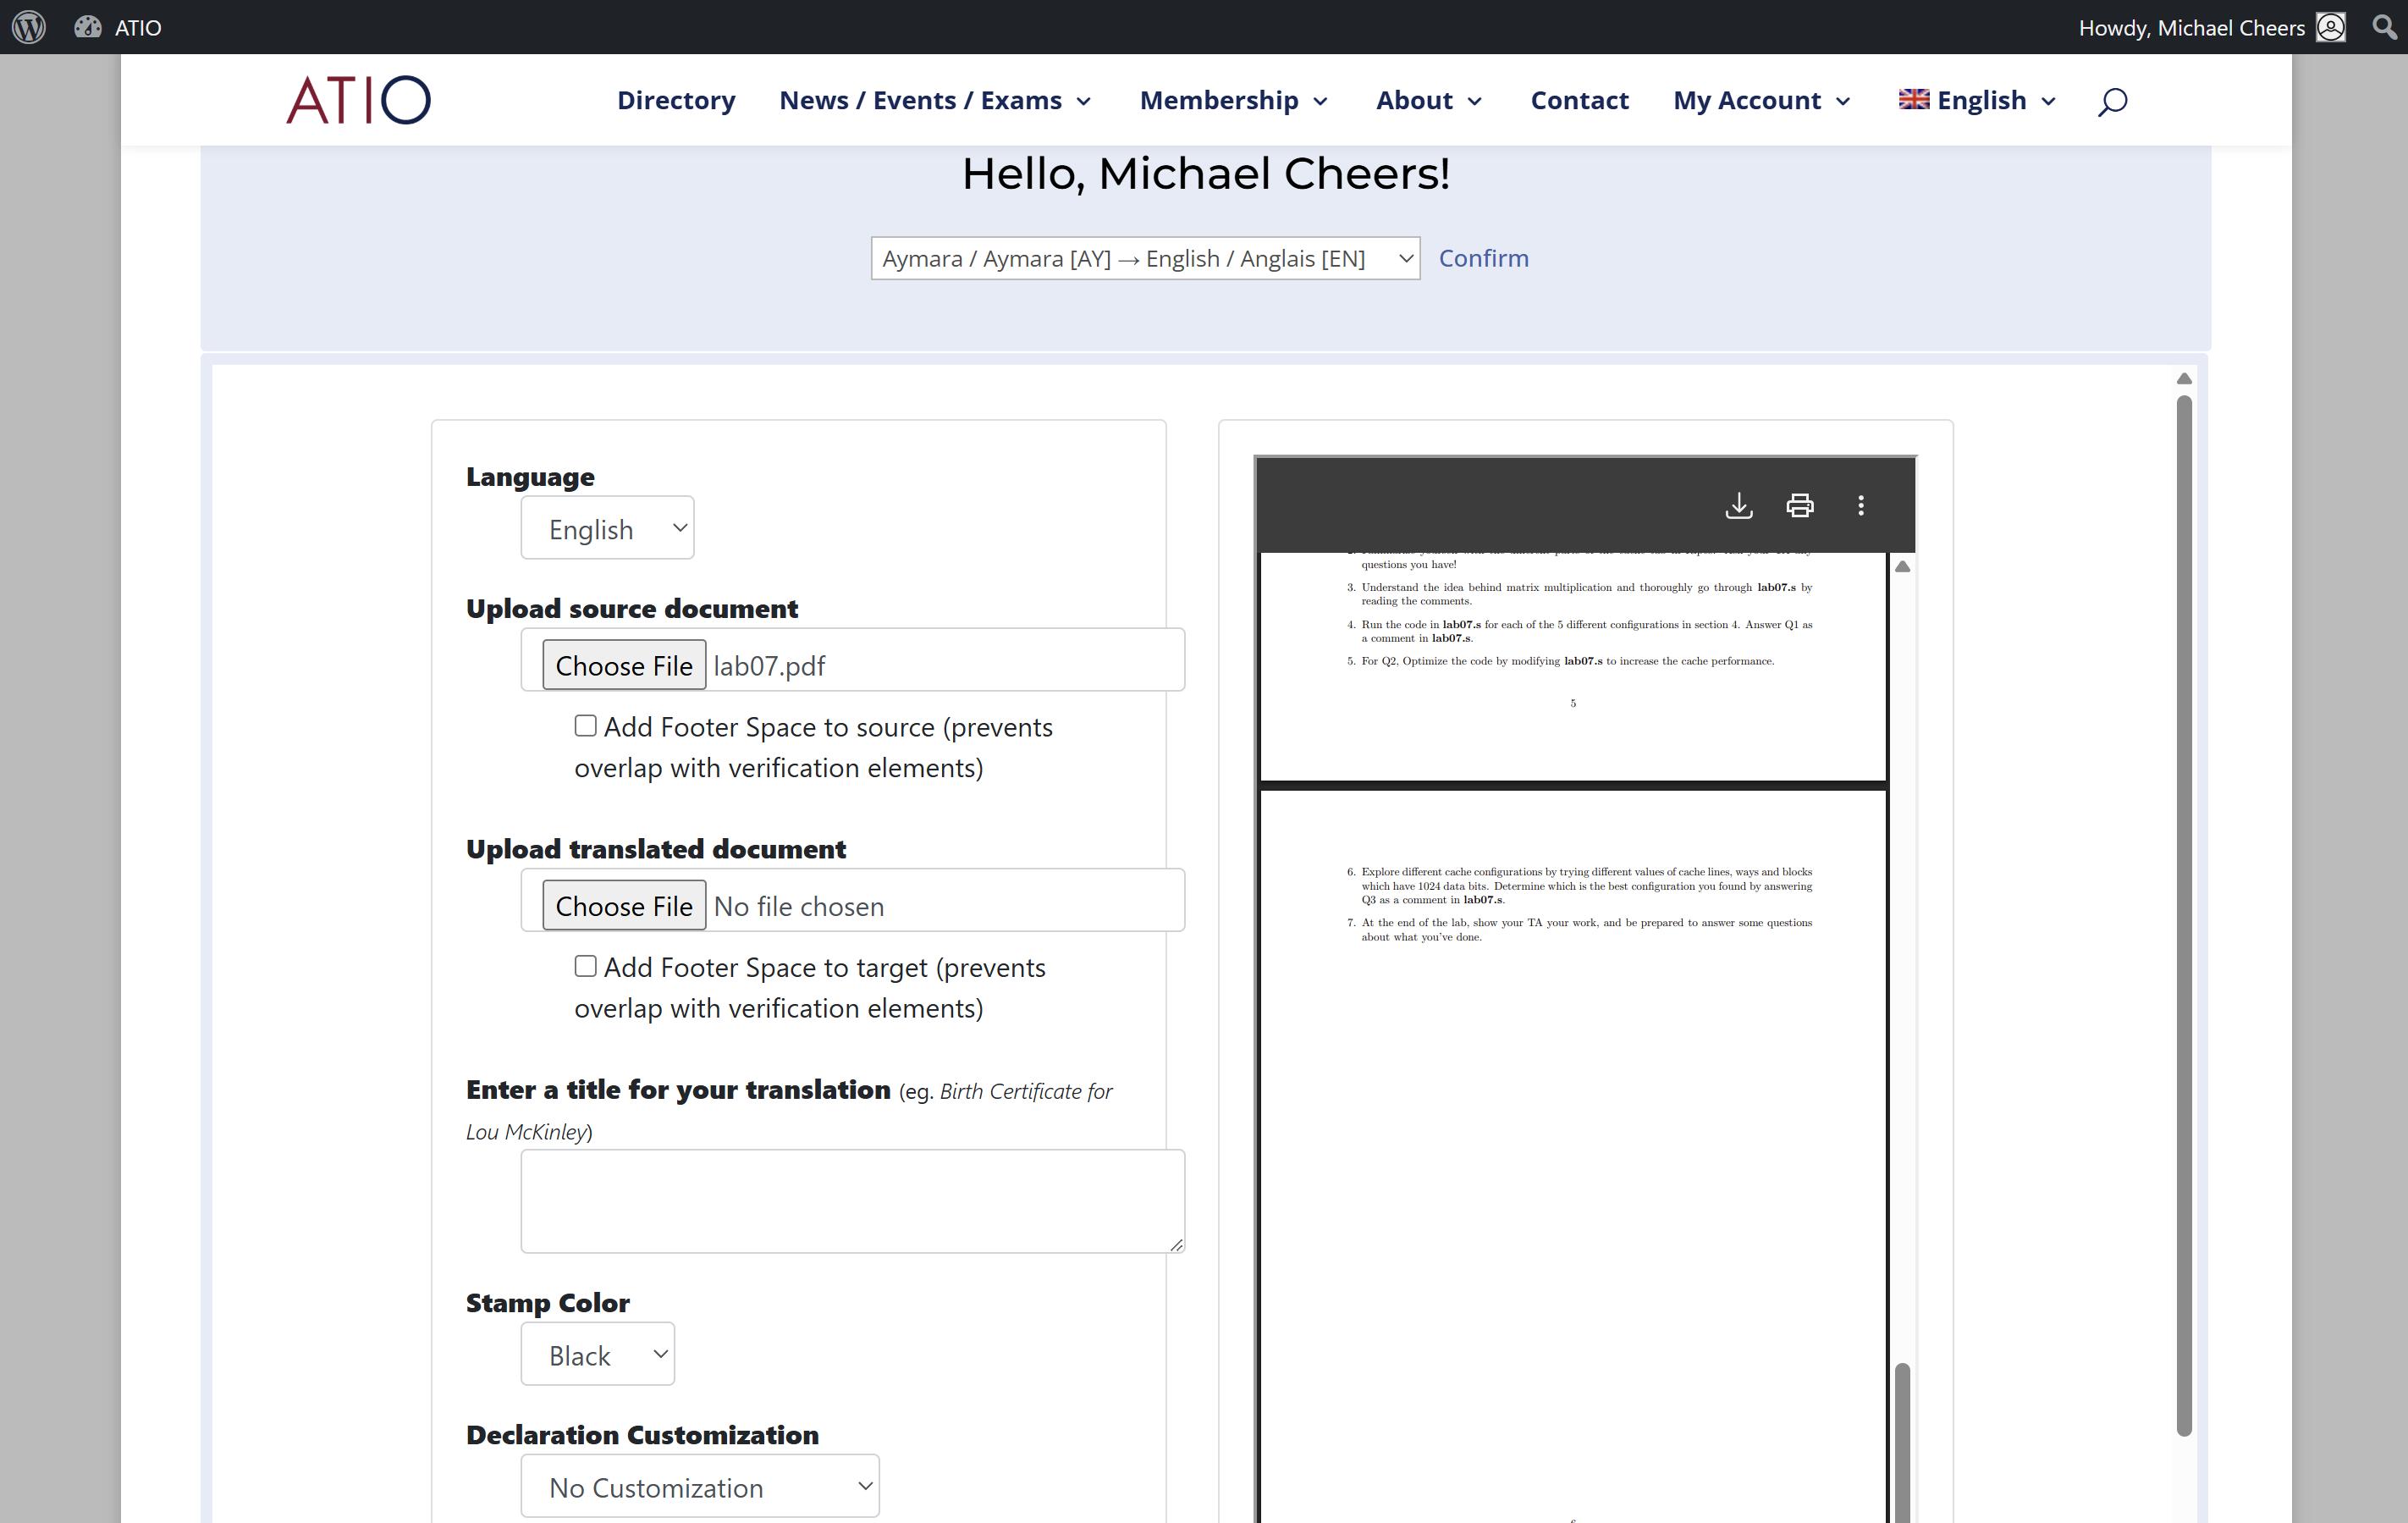The image size is (2408, 1523).
Task: Open the form Language English dropdown
Action: (x=607, y=528)
